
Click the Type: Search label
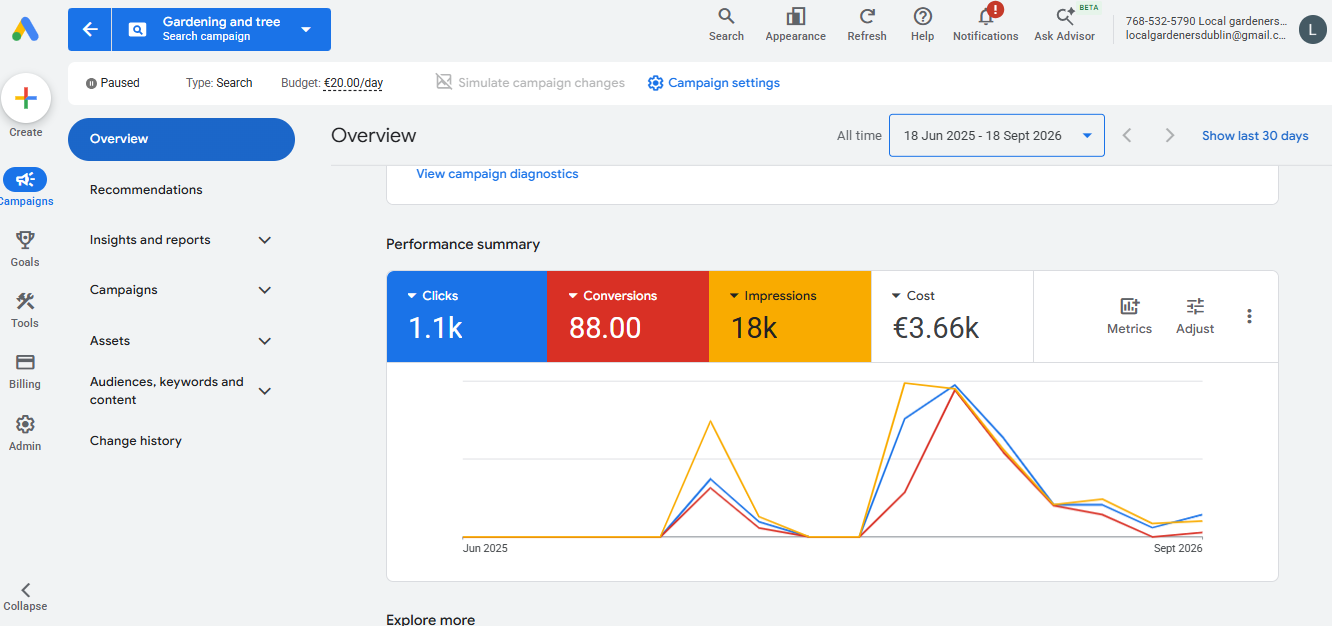(219, 83)
